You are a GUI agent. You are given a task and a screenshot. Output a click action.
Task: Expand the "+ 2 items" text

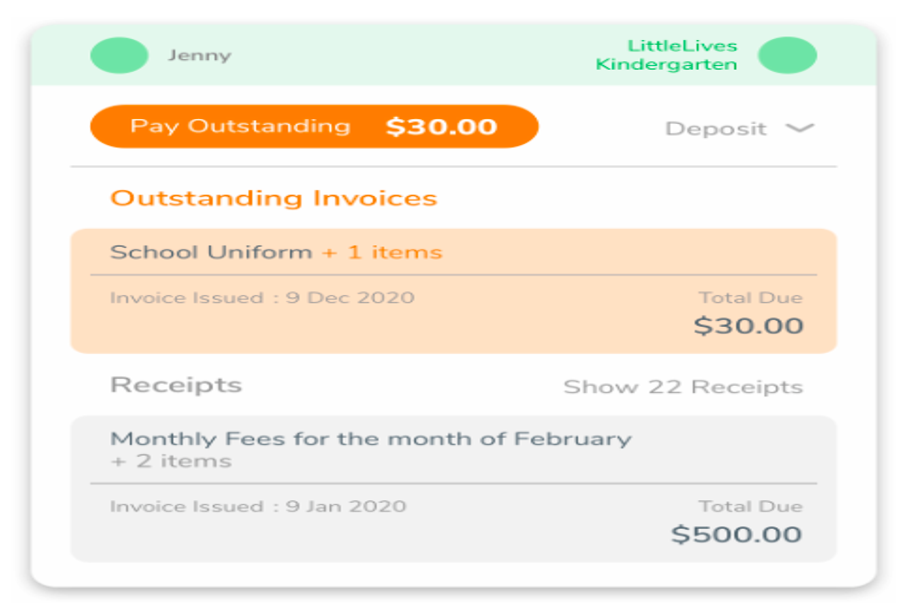(x=171, y=461)
